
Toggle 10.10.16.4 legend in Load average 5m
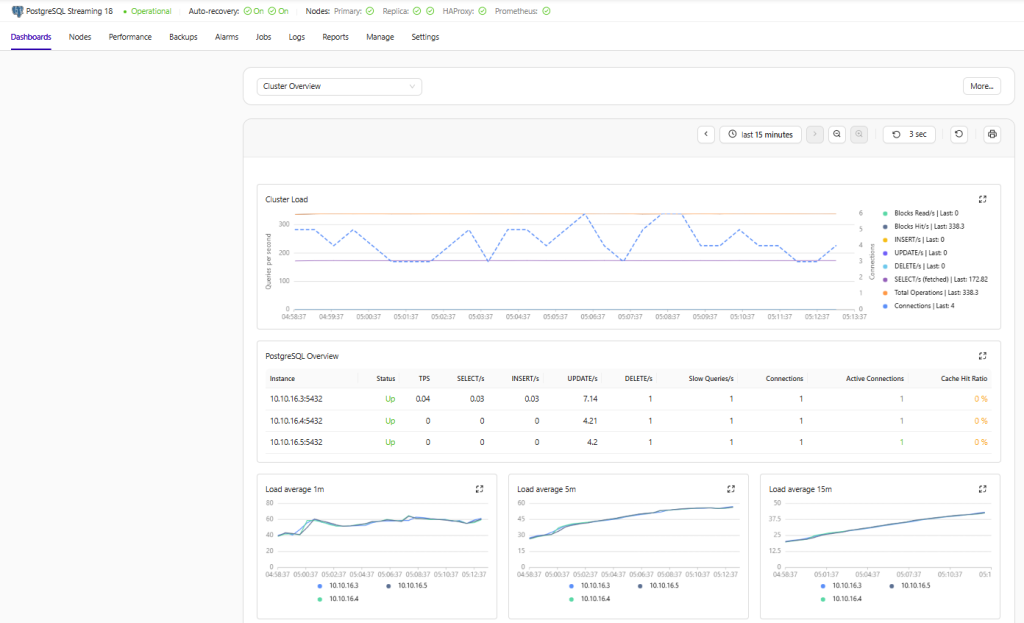pyautogui.click(x=589, y=599)
